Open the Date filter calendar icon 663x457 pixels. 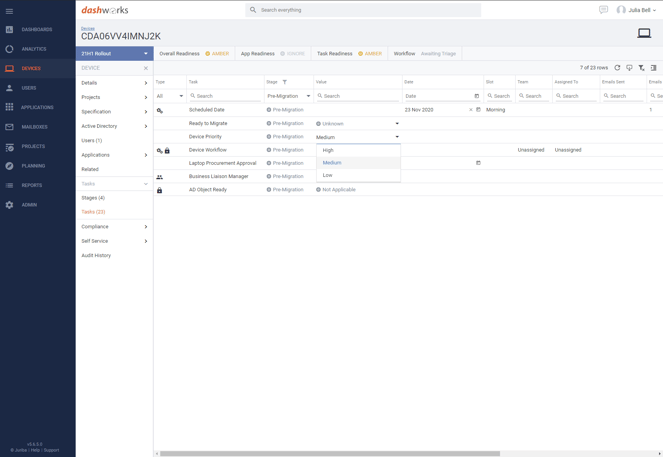pos(477,96)
